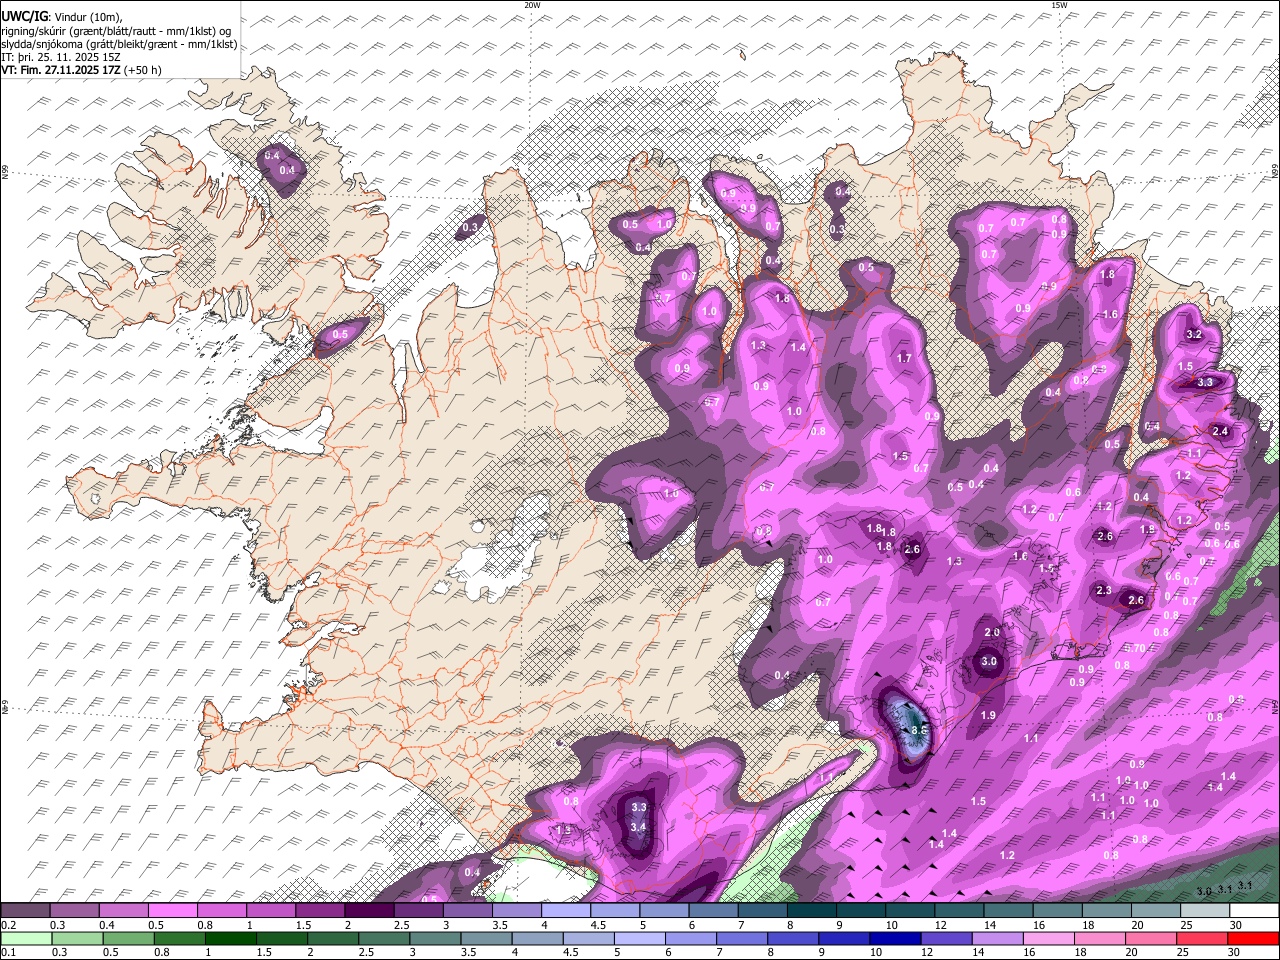Click the '(+50 h)' forecast offset text
Image resolution: width=1280 pixels, height=960 pixels.
point(143,70)
